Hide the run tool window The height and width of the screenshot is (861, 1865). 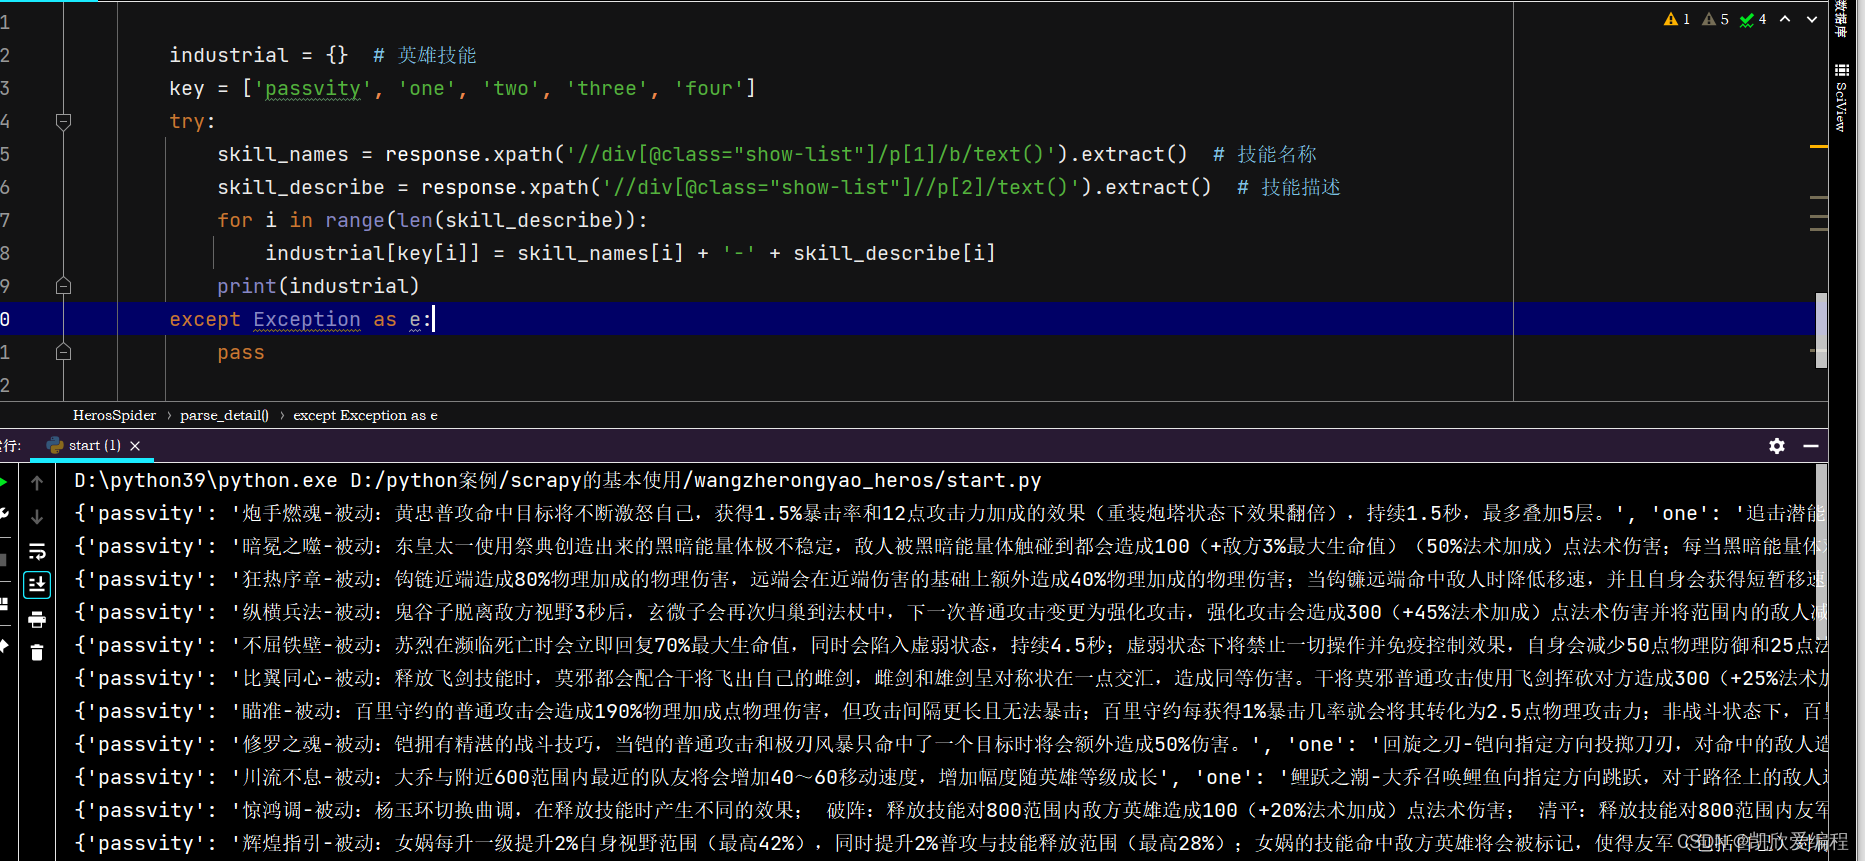[1811, 446]
